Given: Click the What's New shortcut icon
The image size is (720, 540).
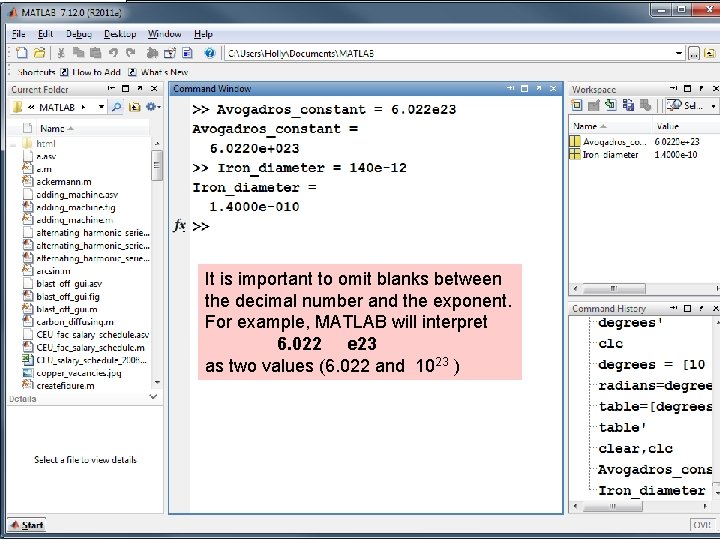Looking at the screenshot, I should pyautogui.click(x=132, y=72).
